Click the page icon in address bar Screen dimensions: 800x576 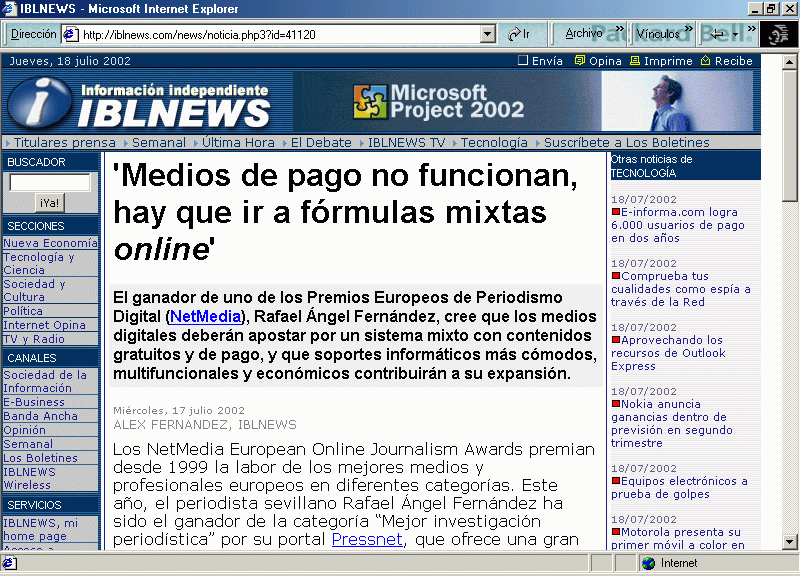tap(70, 34)
